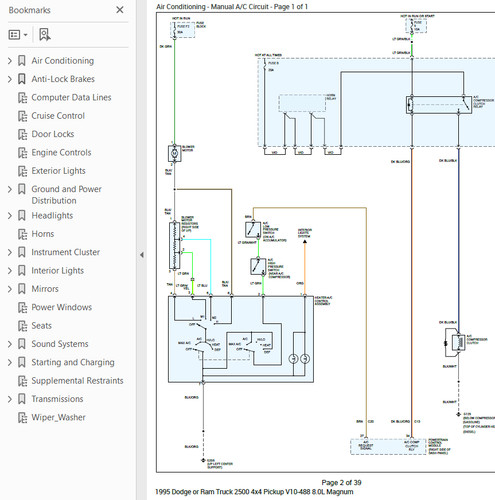
Task: Expand the Air Conditioning bookmark
Action: pos(10,61)
